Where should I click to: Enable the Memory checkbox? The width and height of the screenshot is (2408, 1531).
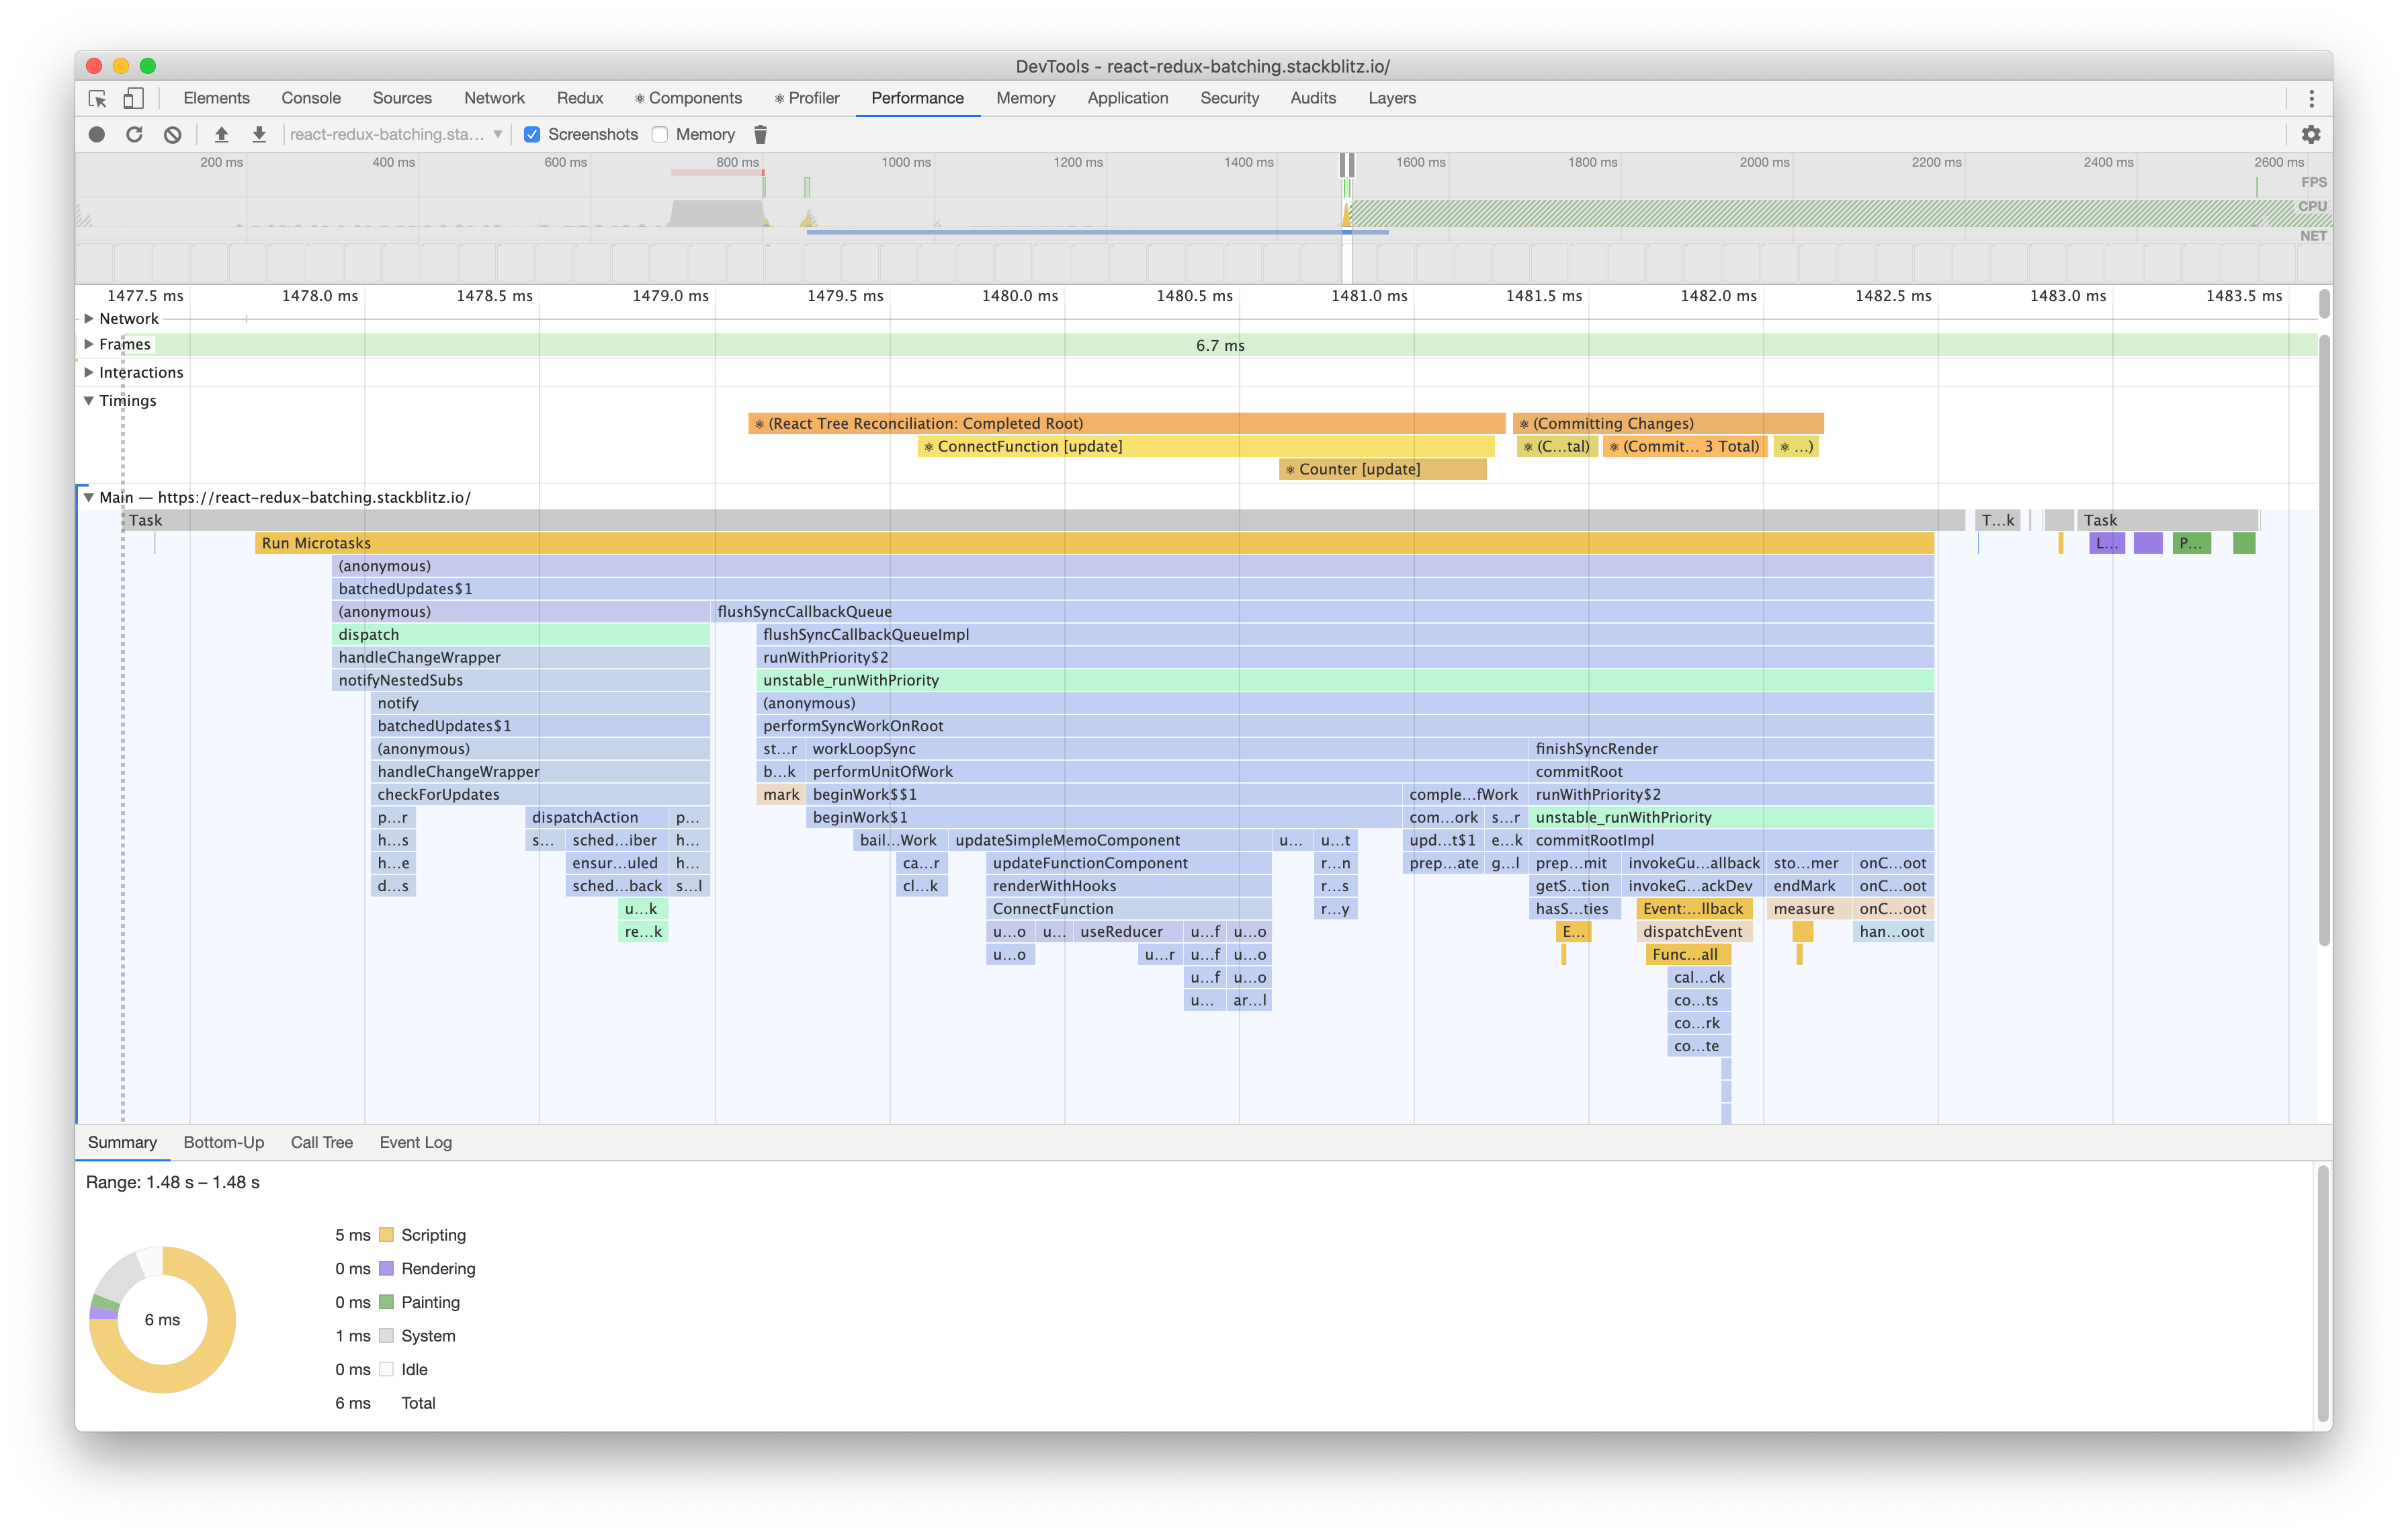pos(660,134)
